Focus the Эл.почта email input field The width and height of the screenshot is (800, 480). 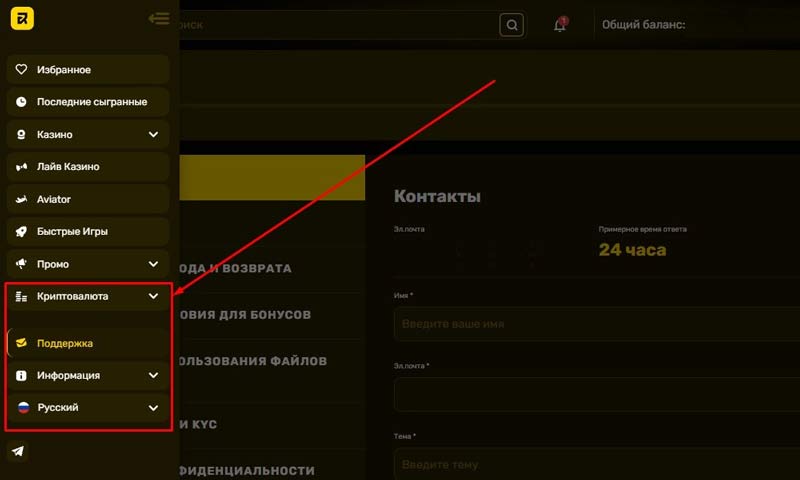596,394
